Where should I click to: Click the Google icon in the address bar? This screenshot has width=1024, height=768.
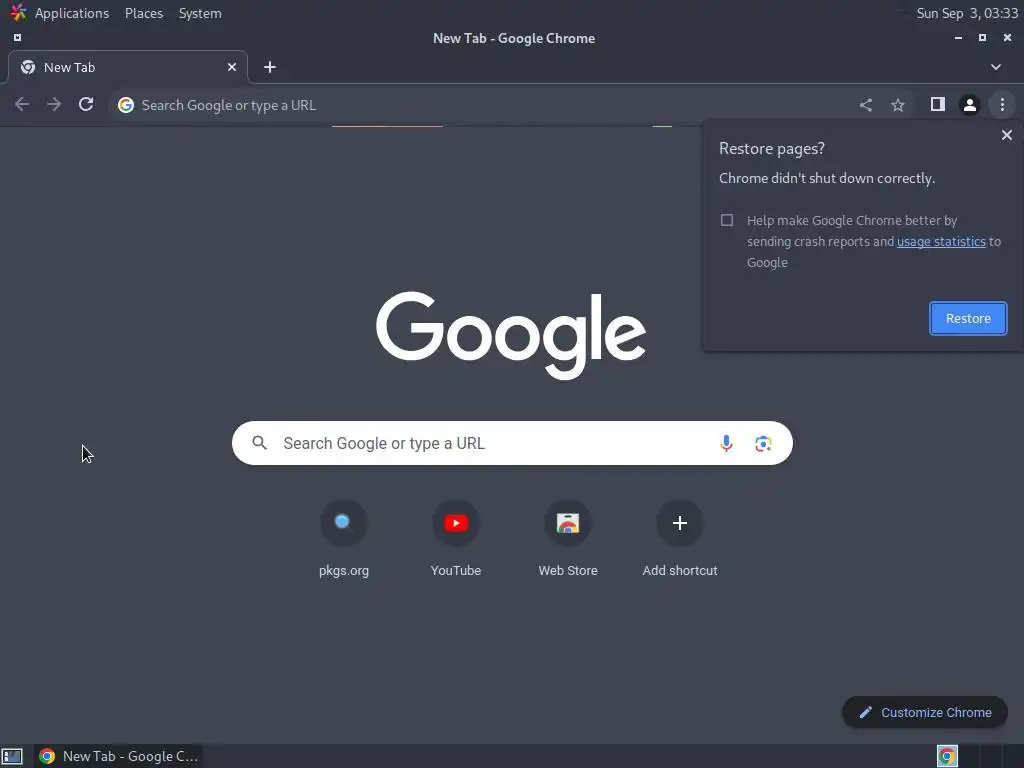pos(126,105)
